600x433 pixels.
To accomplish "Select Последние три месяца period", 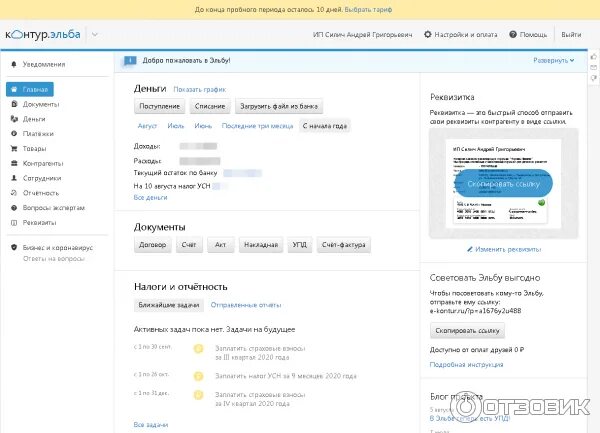I will click(257, 126).
